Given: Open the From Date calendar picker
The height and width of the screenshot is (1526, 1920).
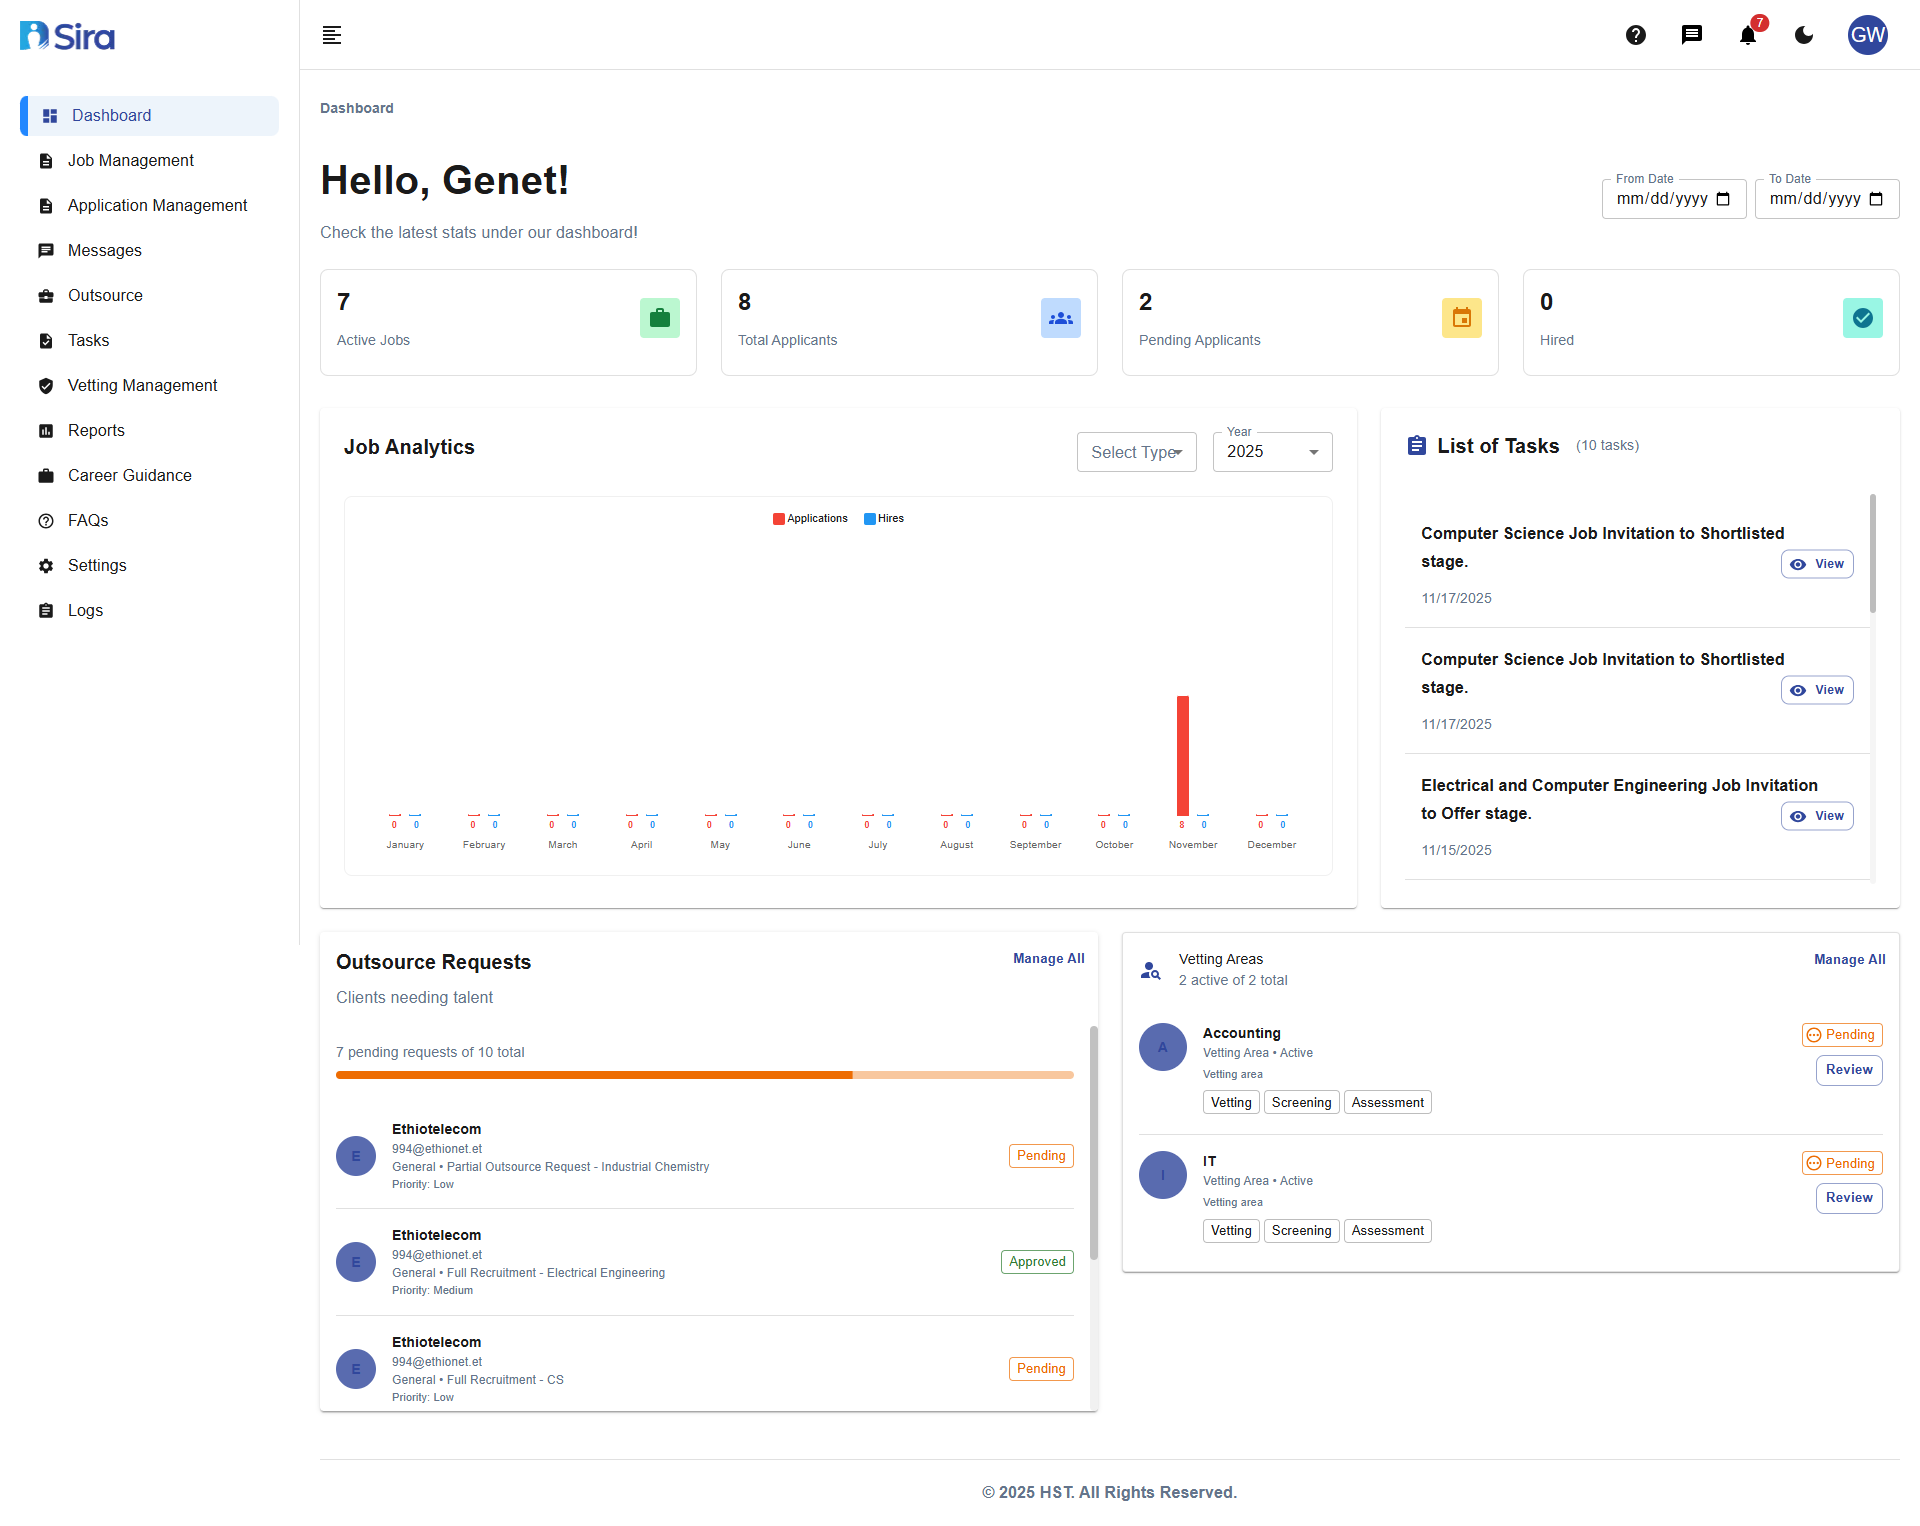Looking at the screenshot, I should click(x=1723, y=199).
